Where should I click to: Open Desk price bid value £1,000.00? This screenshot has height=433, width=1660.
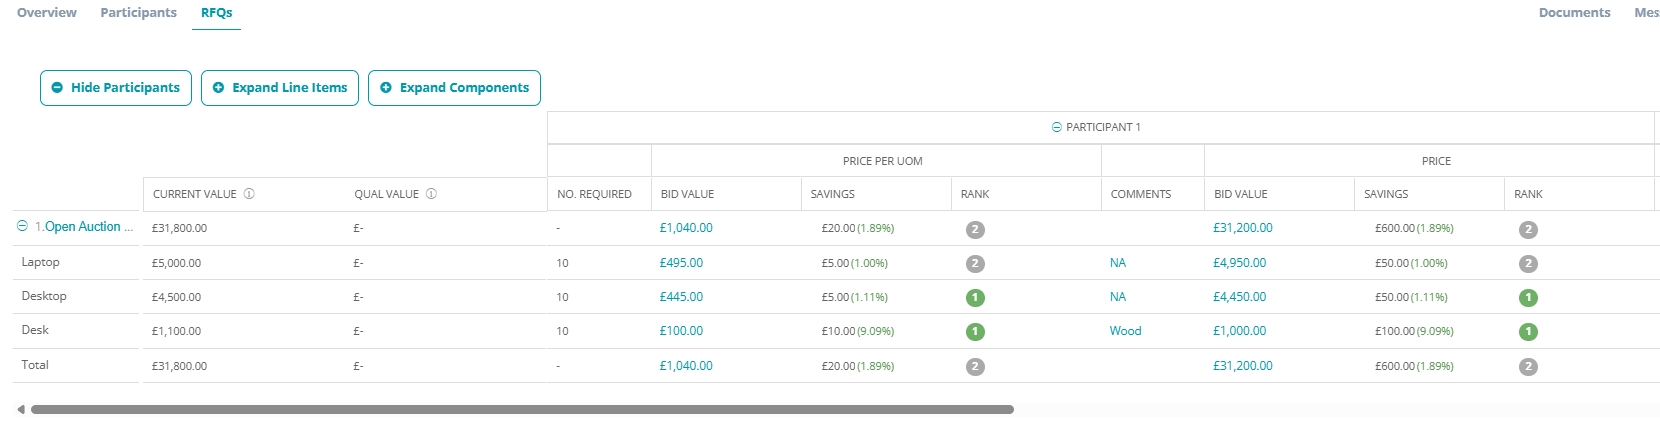1239,331
